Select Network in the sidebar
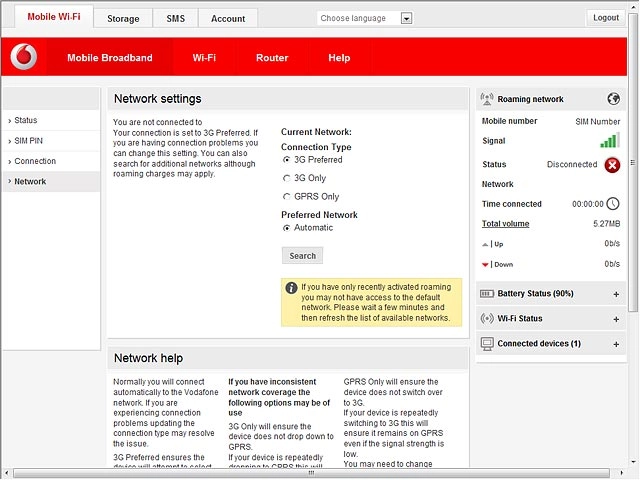 (x=51, y=182)
